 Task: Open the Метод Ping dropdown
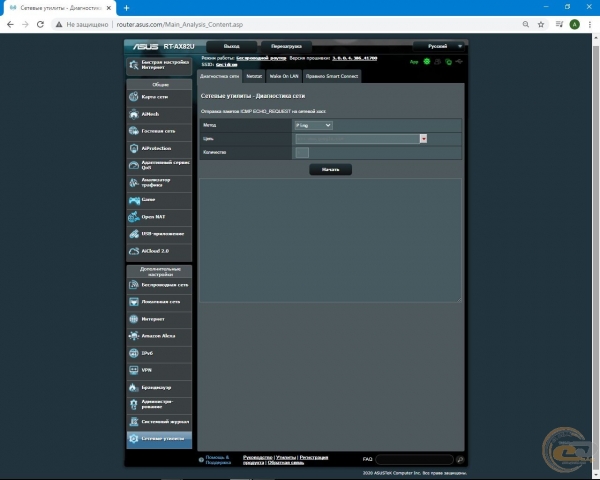click(x=313, y=126)
